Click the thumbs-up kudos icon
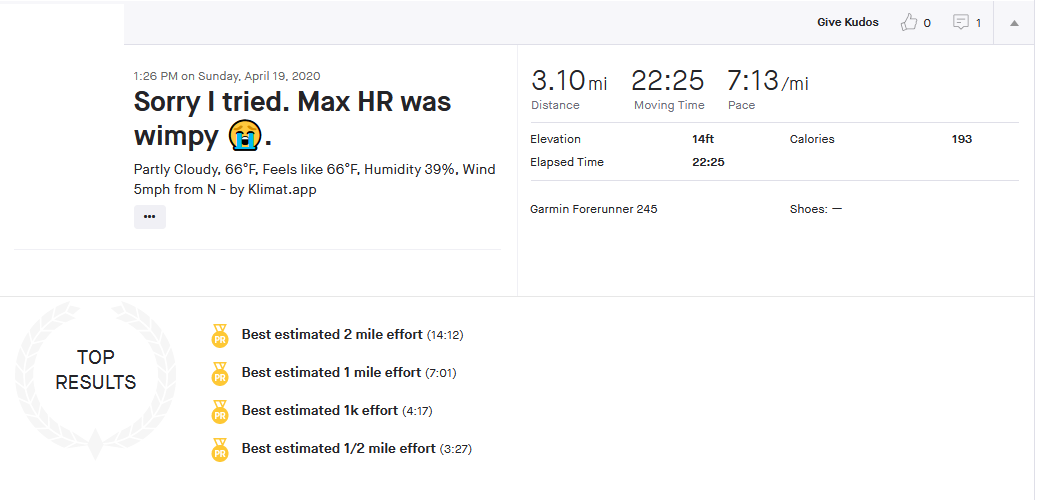The width and height of the screenshot is (1038, 500). pos(908,23)
